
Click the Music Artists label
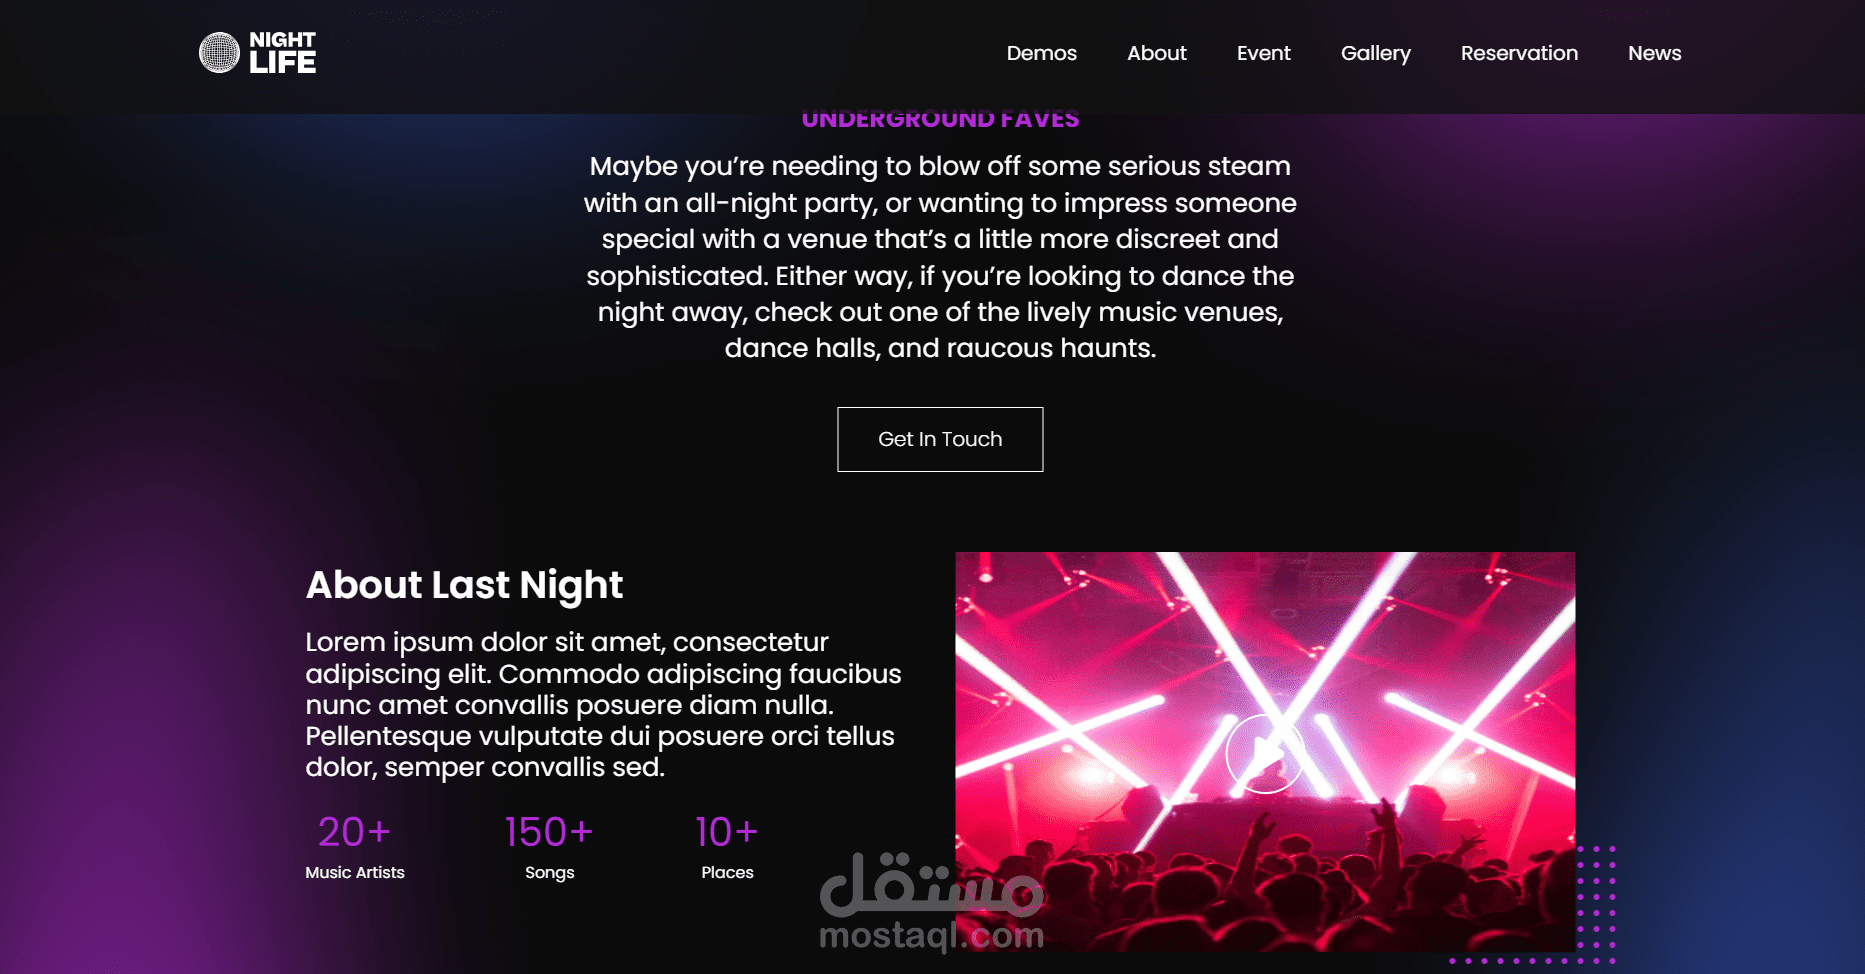[355, 873]
